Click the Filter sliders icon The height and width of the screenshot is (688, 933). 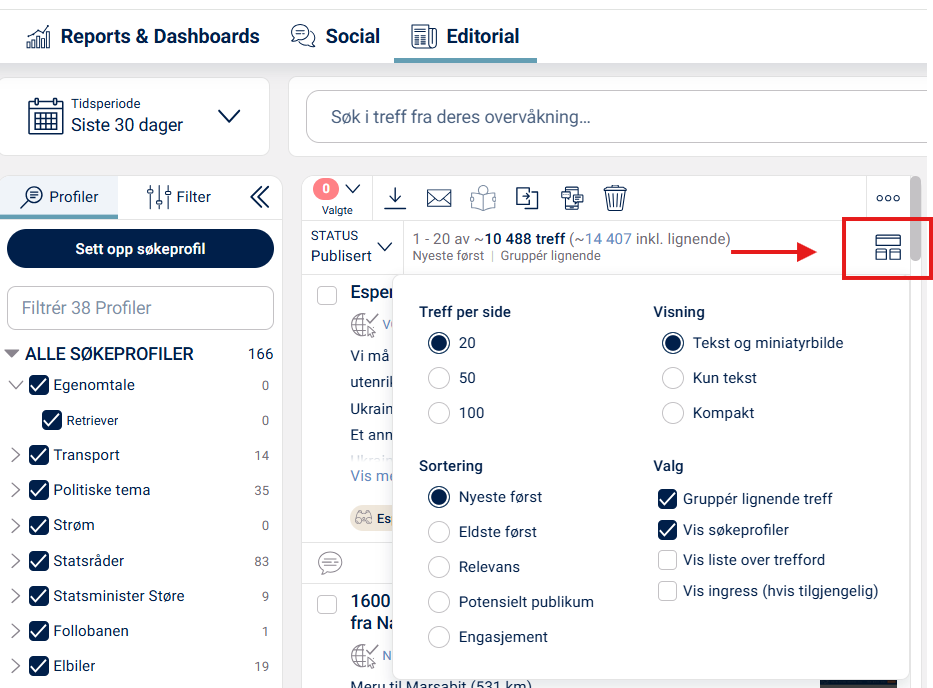pos(159,197)
